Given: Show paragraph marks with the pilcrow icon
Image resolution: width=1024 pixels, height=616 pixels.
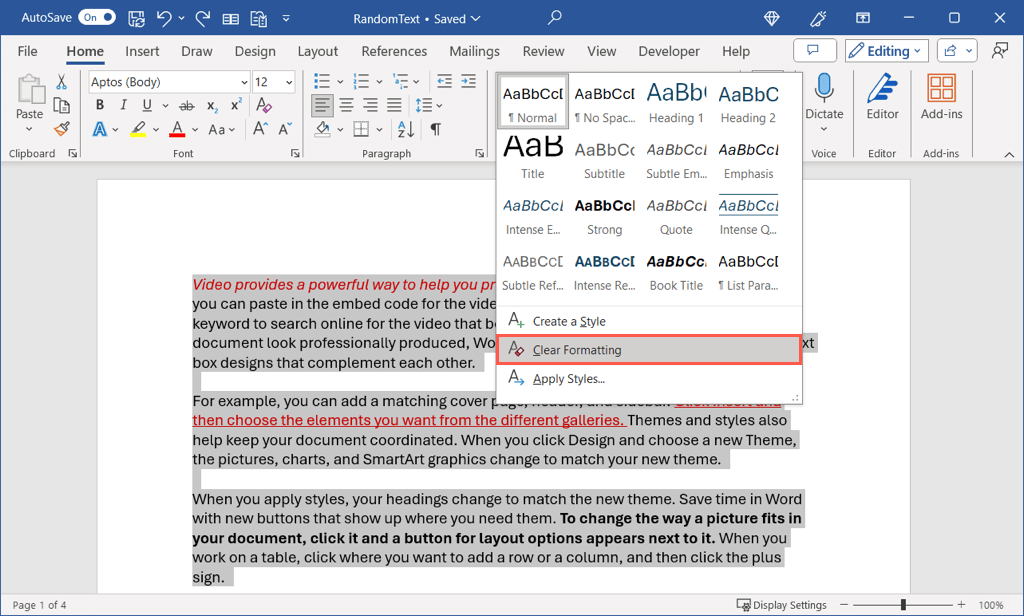Looking at the screenshot, I should 435,129.
